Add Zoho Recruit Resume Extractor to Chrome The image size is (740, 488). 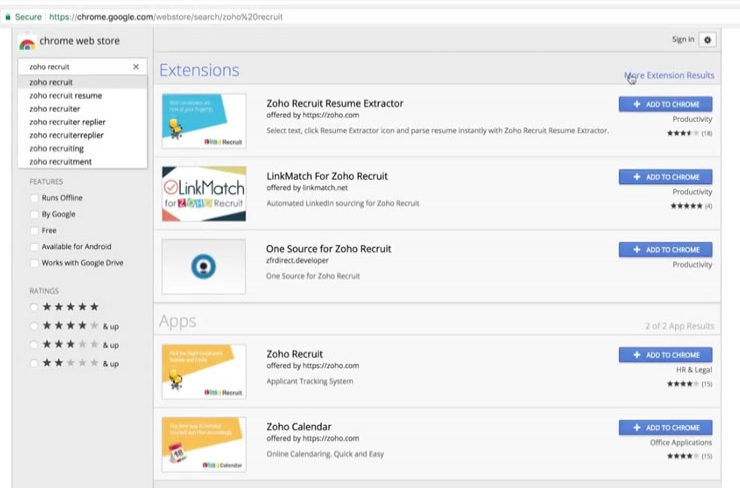point(665,104)
